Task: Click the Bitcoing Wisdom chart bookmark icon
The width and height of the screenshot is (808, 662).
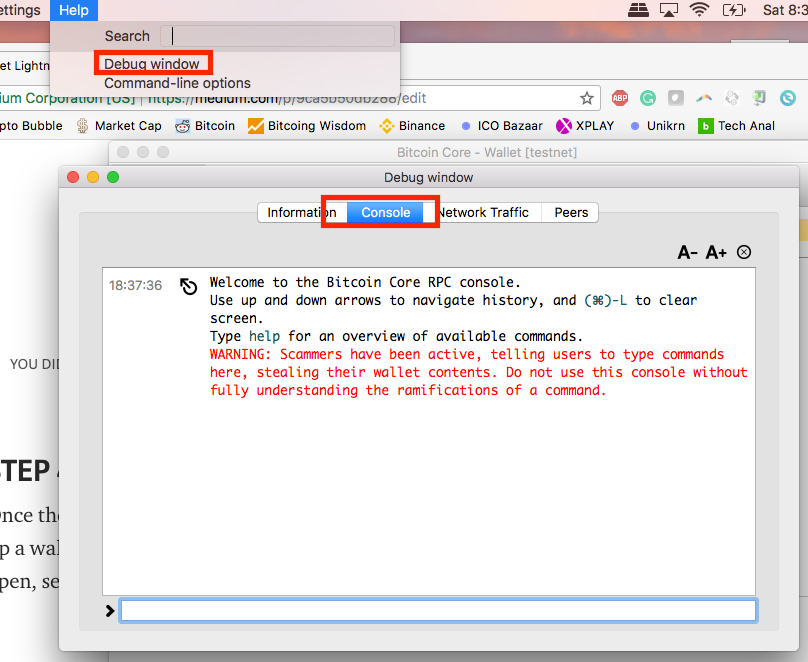Action: coord(256,126)
